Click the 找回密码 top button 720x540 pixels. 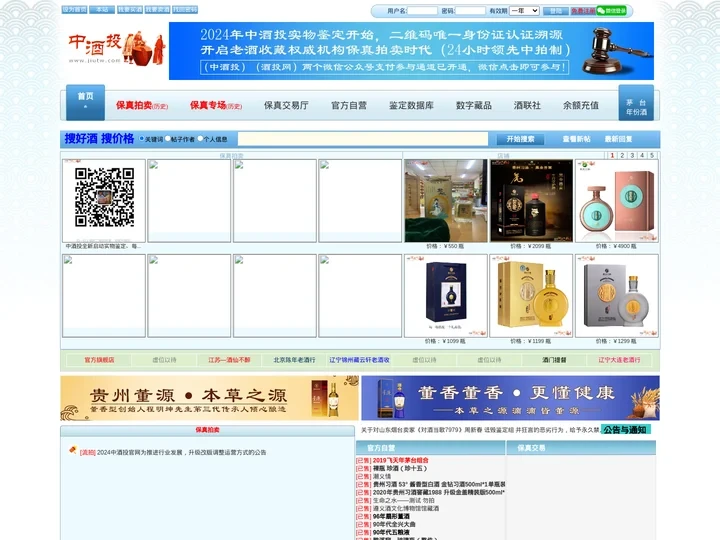(185, 10)
